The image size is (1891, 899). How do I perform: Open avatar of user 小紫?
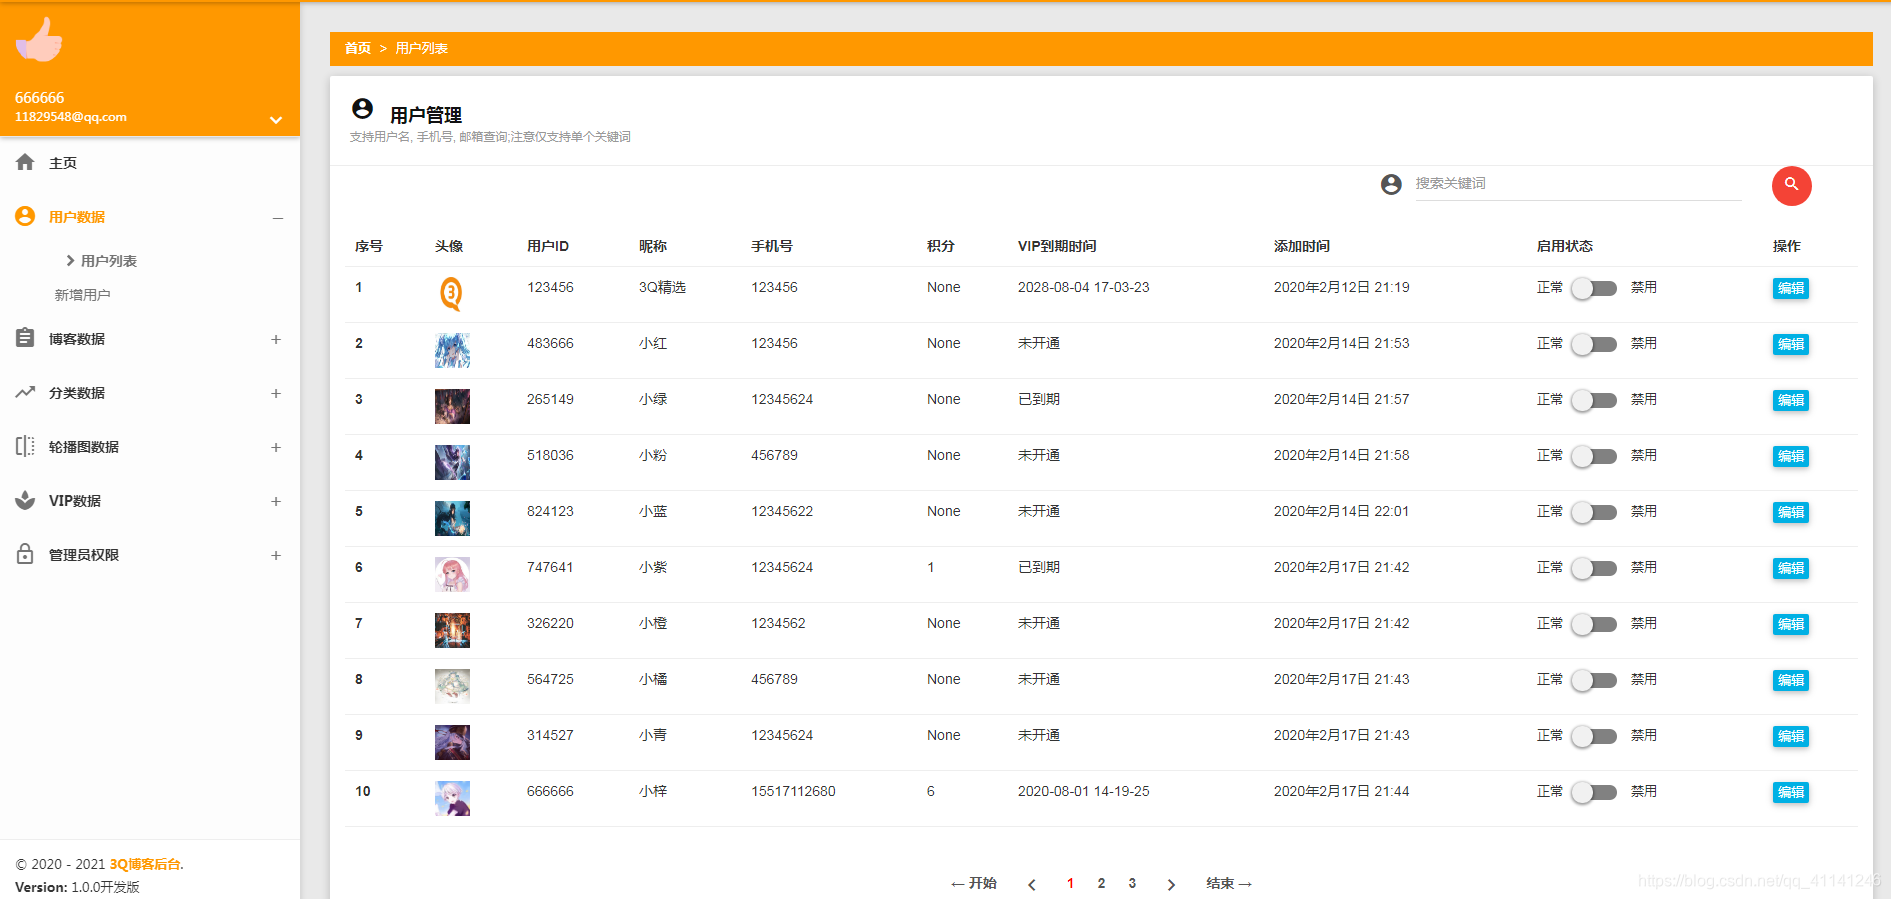(x=452, y=574)
